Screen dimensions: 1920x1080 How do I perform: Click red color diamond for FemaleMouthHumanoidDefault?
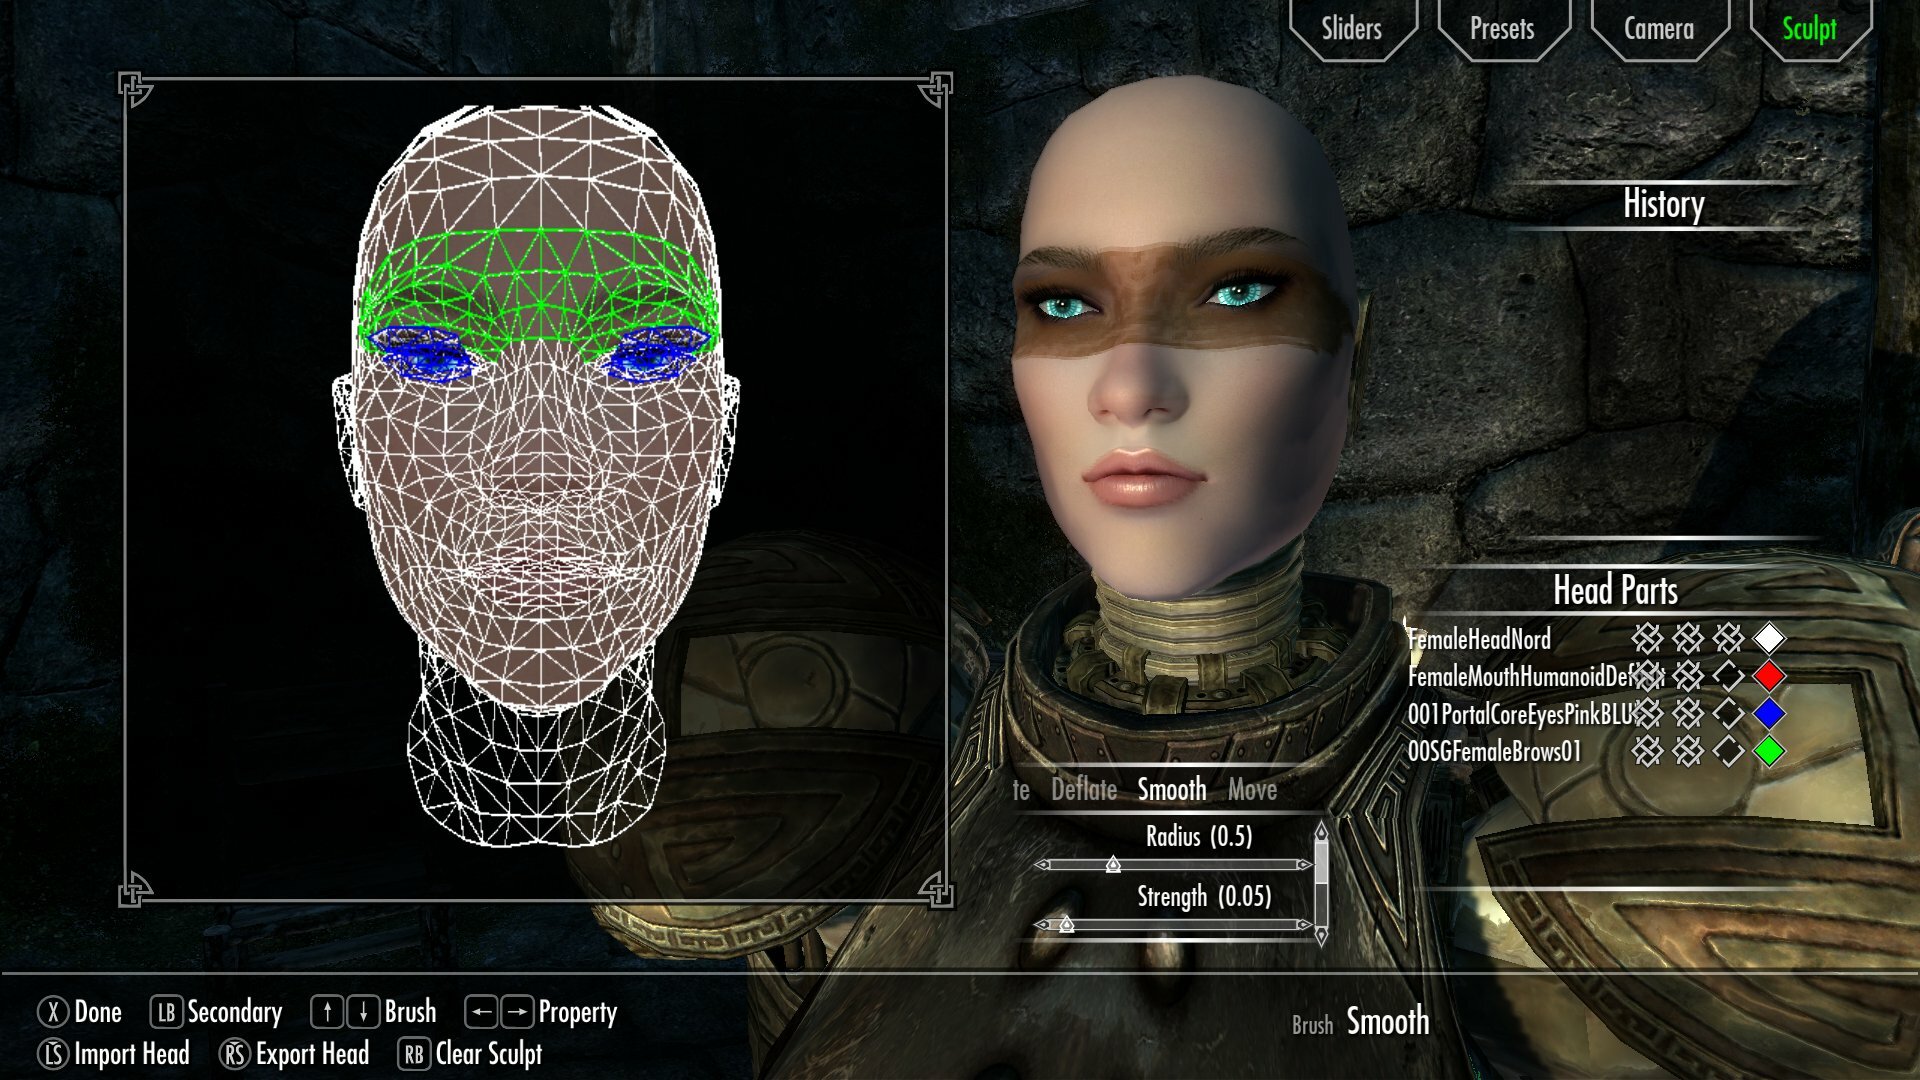pos(1769,676)
